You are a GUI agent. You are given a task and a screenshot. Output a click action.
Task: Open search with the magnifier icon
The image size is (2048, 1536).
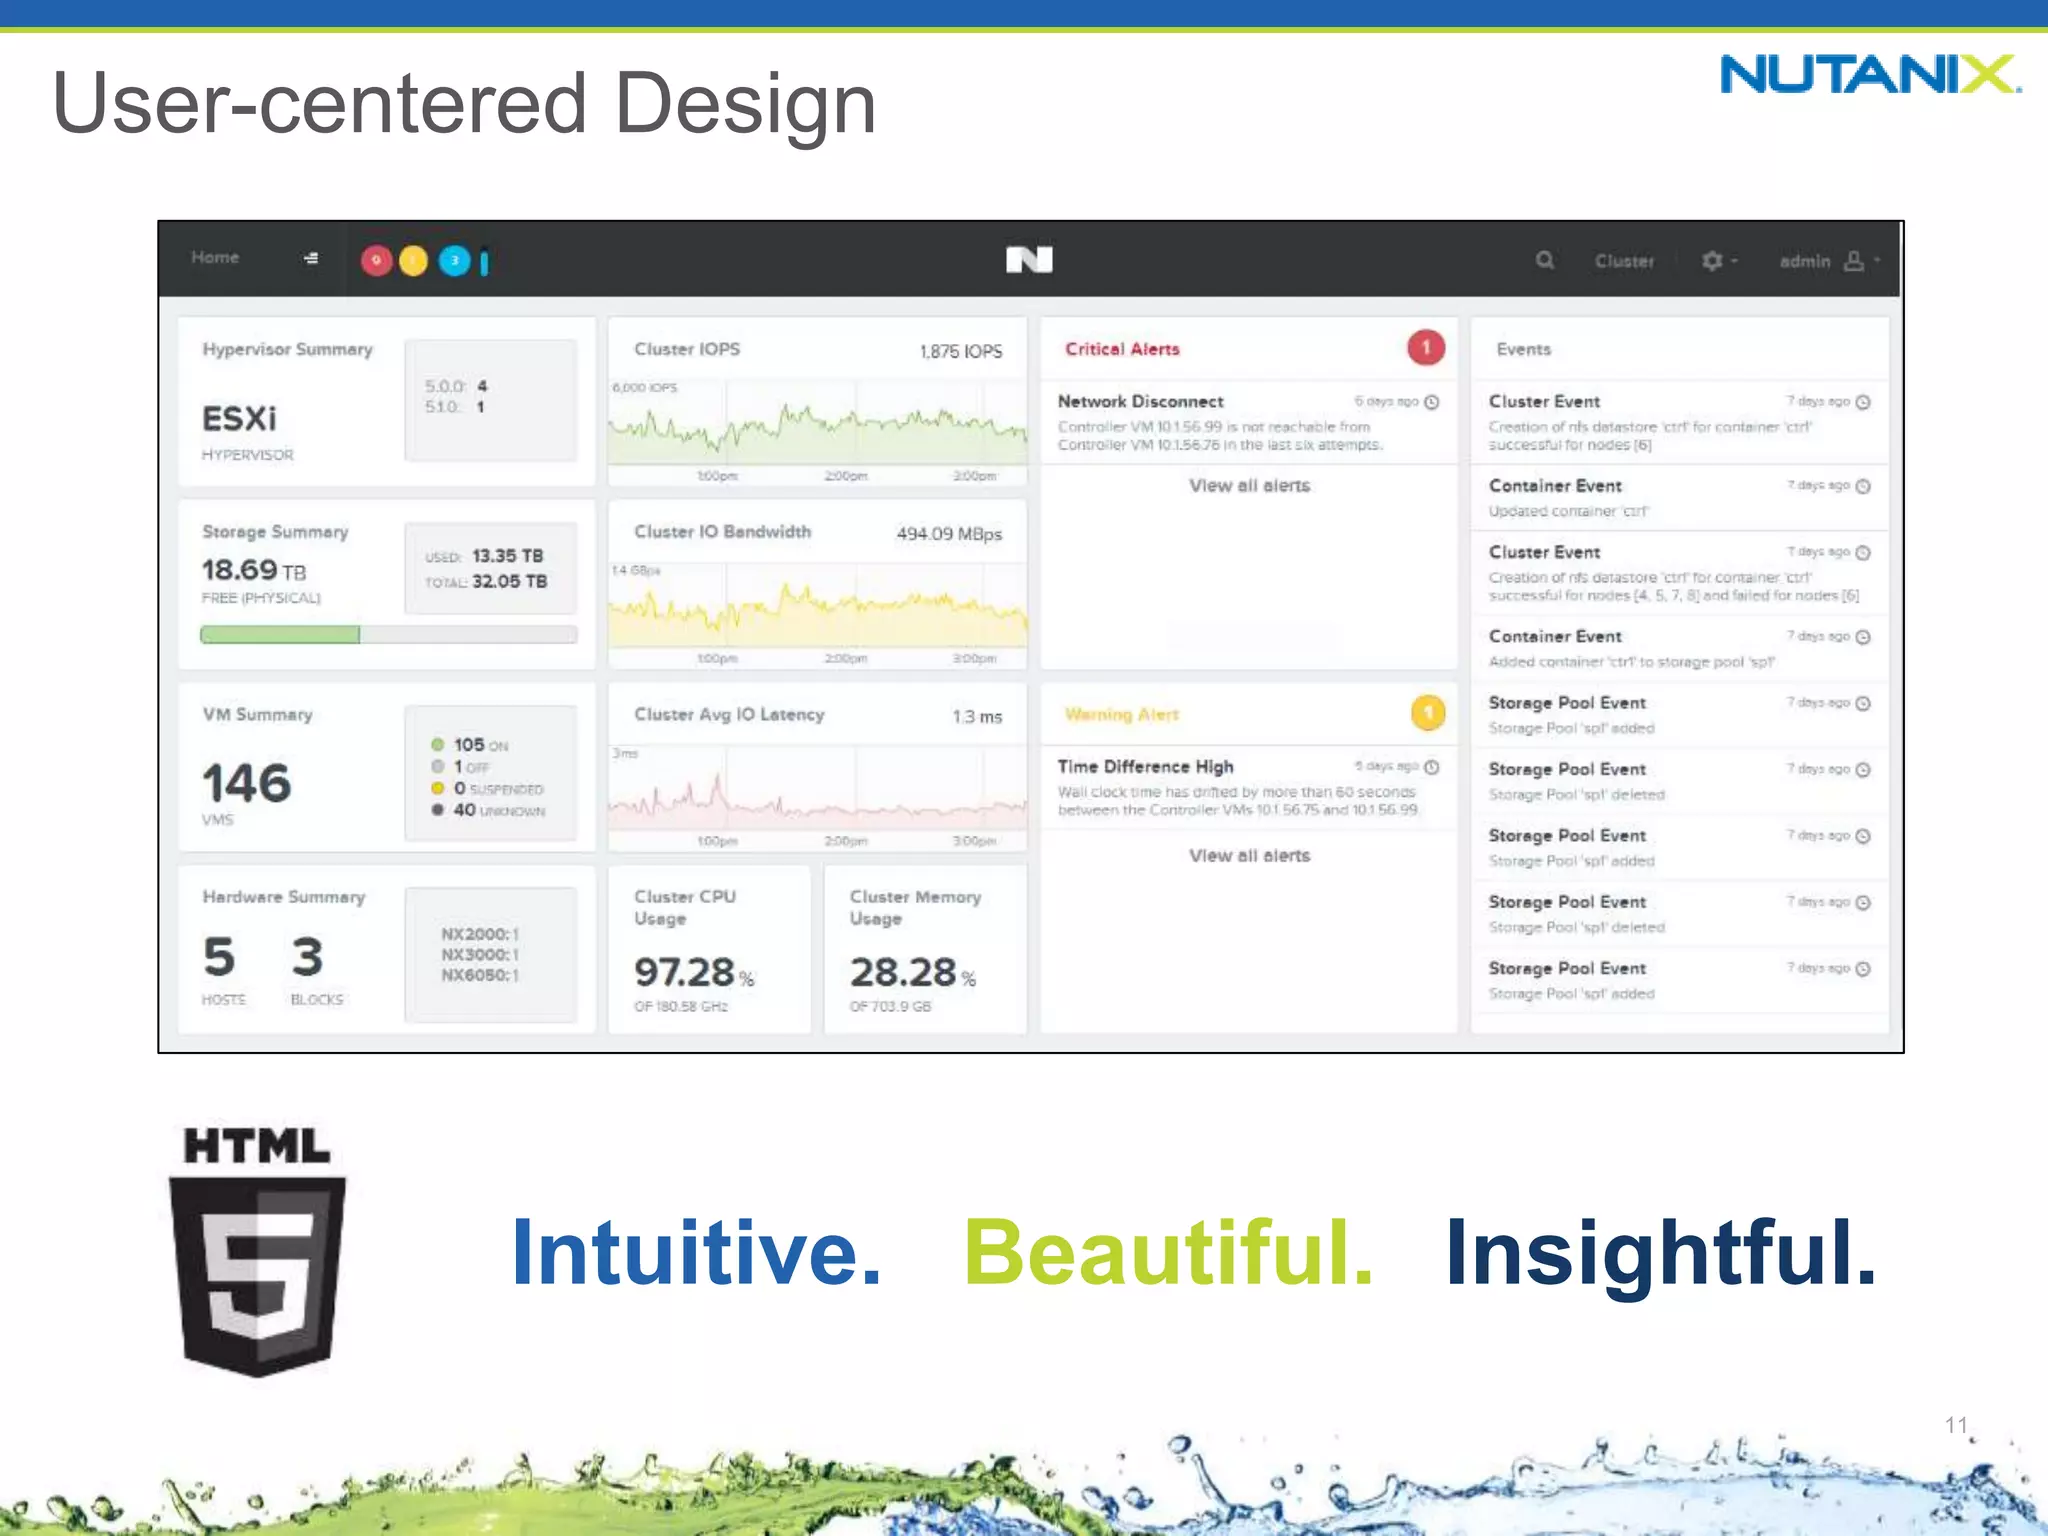tap(1545, 261)
